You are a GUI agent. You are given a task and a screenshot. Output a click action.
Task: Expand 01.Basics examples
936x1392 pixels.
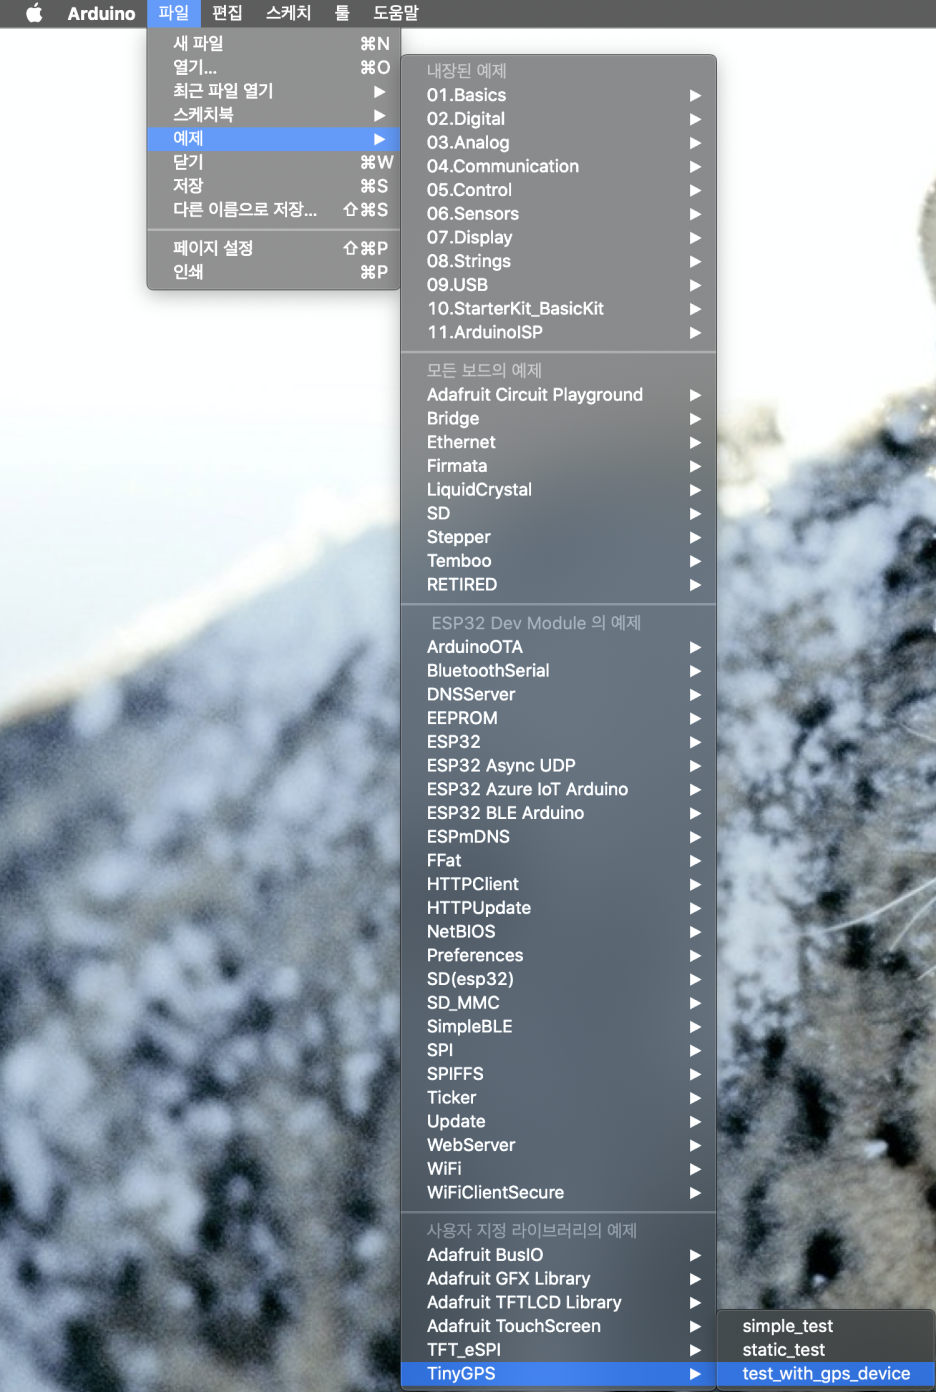click(559, 95)
